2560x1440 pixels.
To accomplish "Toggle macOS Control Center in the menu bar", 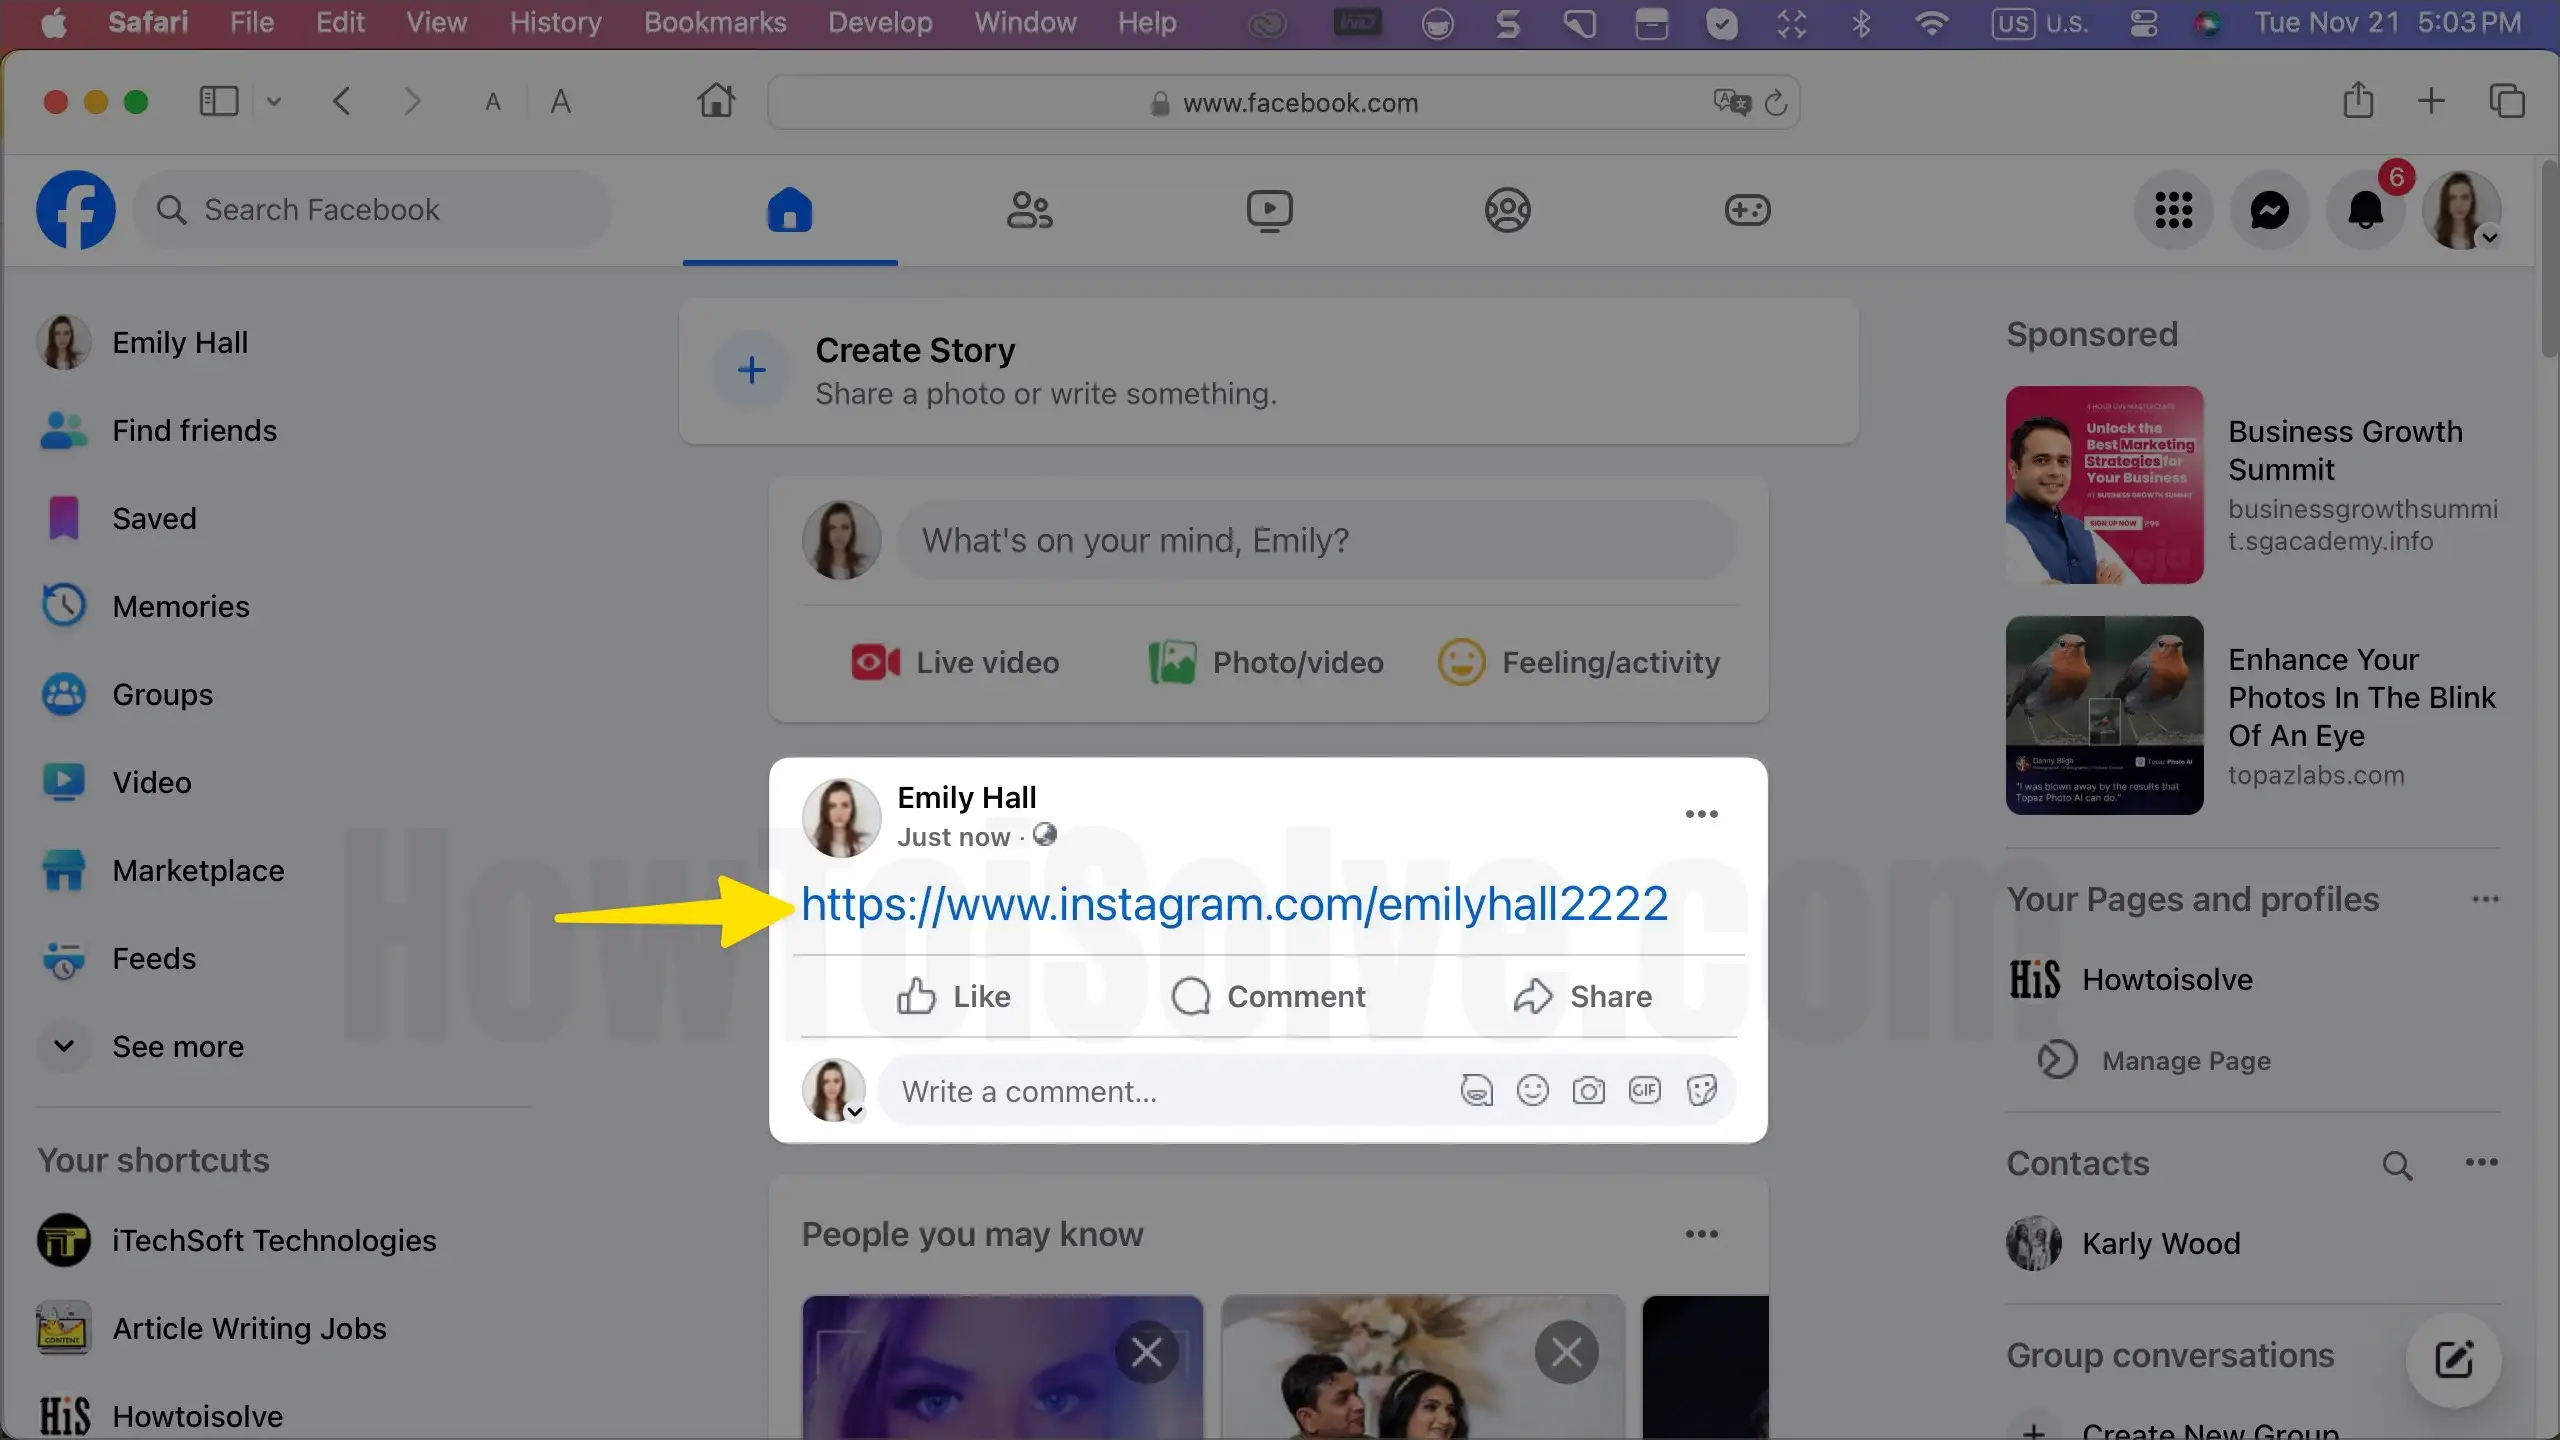I will point(2143,23).
